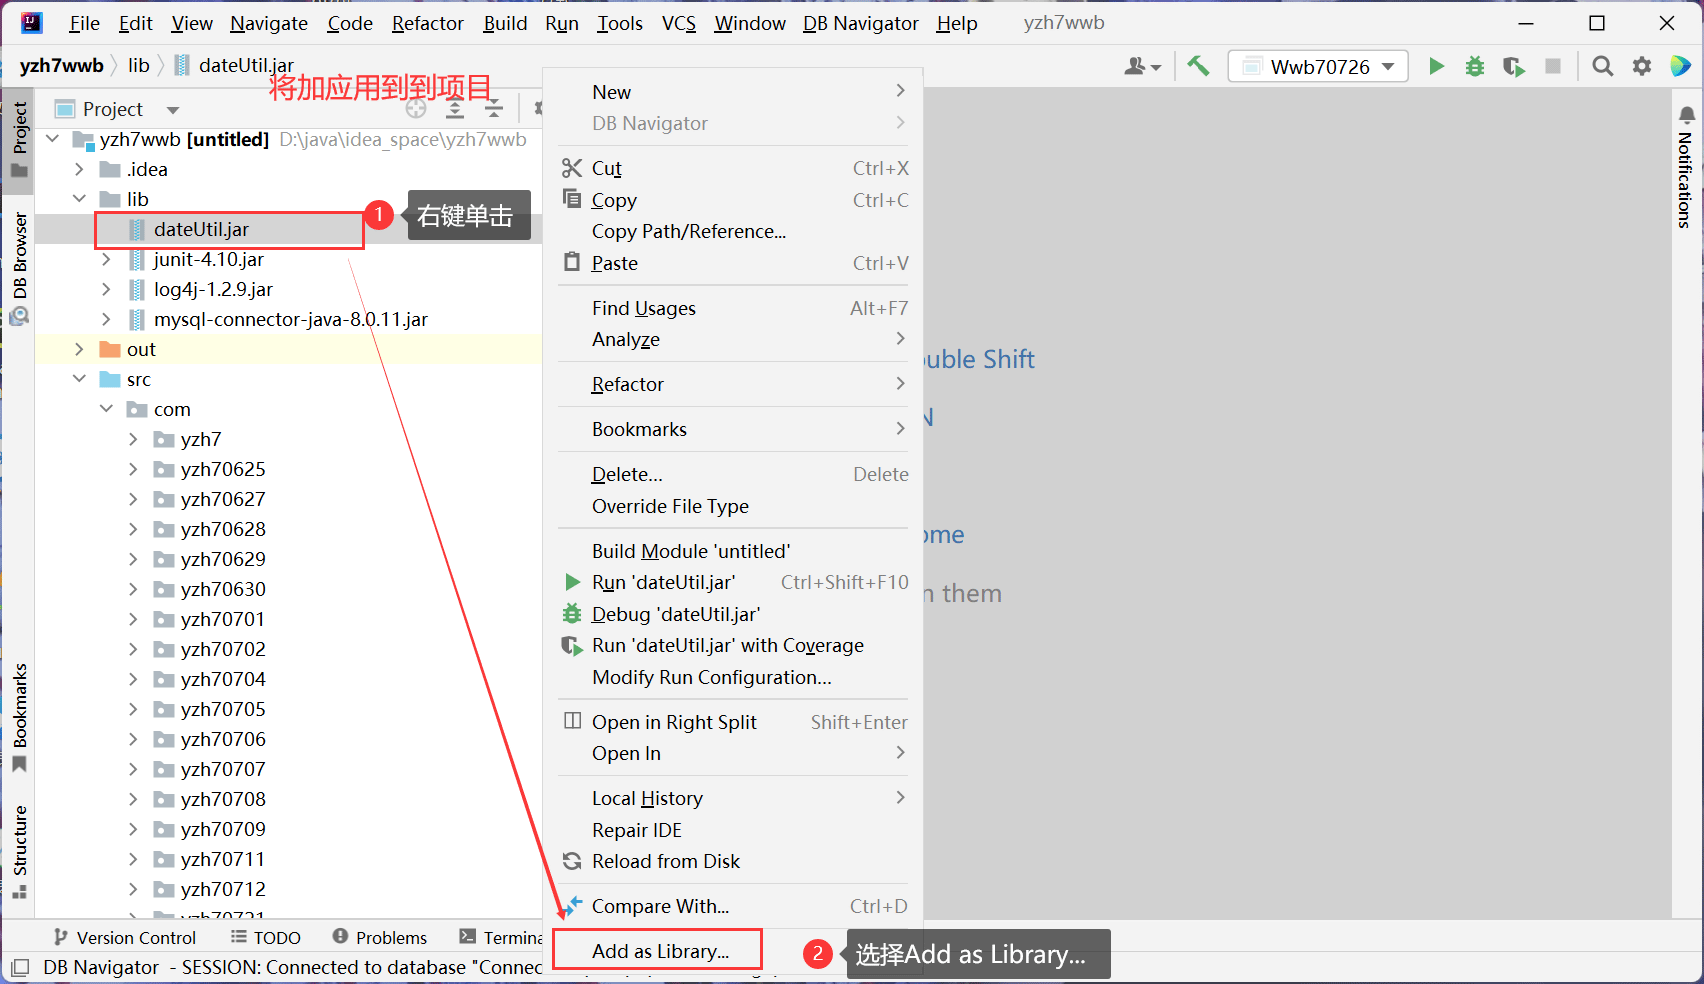The width and height of the screenshot is (1704, 984).
Task: Open IDE settings gear icon
Action: [1642, 66]
